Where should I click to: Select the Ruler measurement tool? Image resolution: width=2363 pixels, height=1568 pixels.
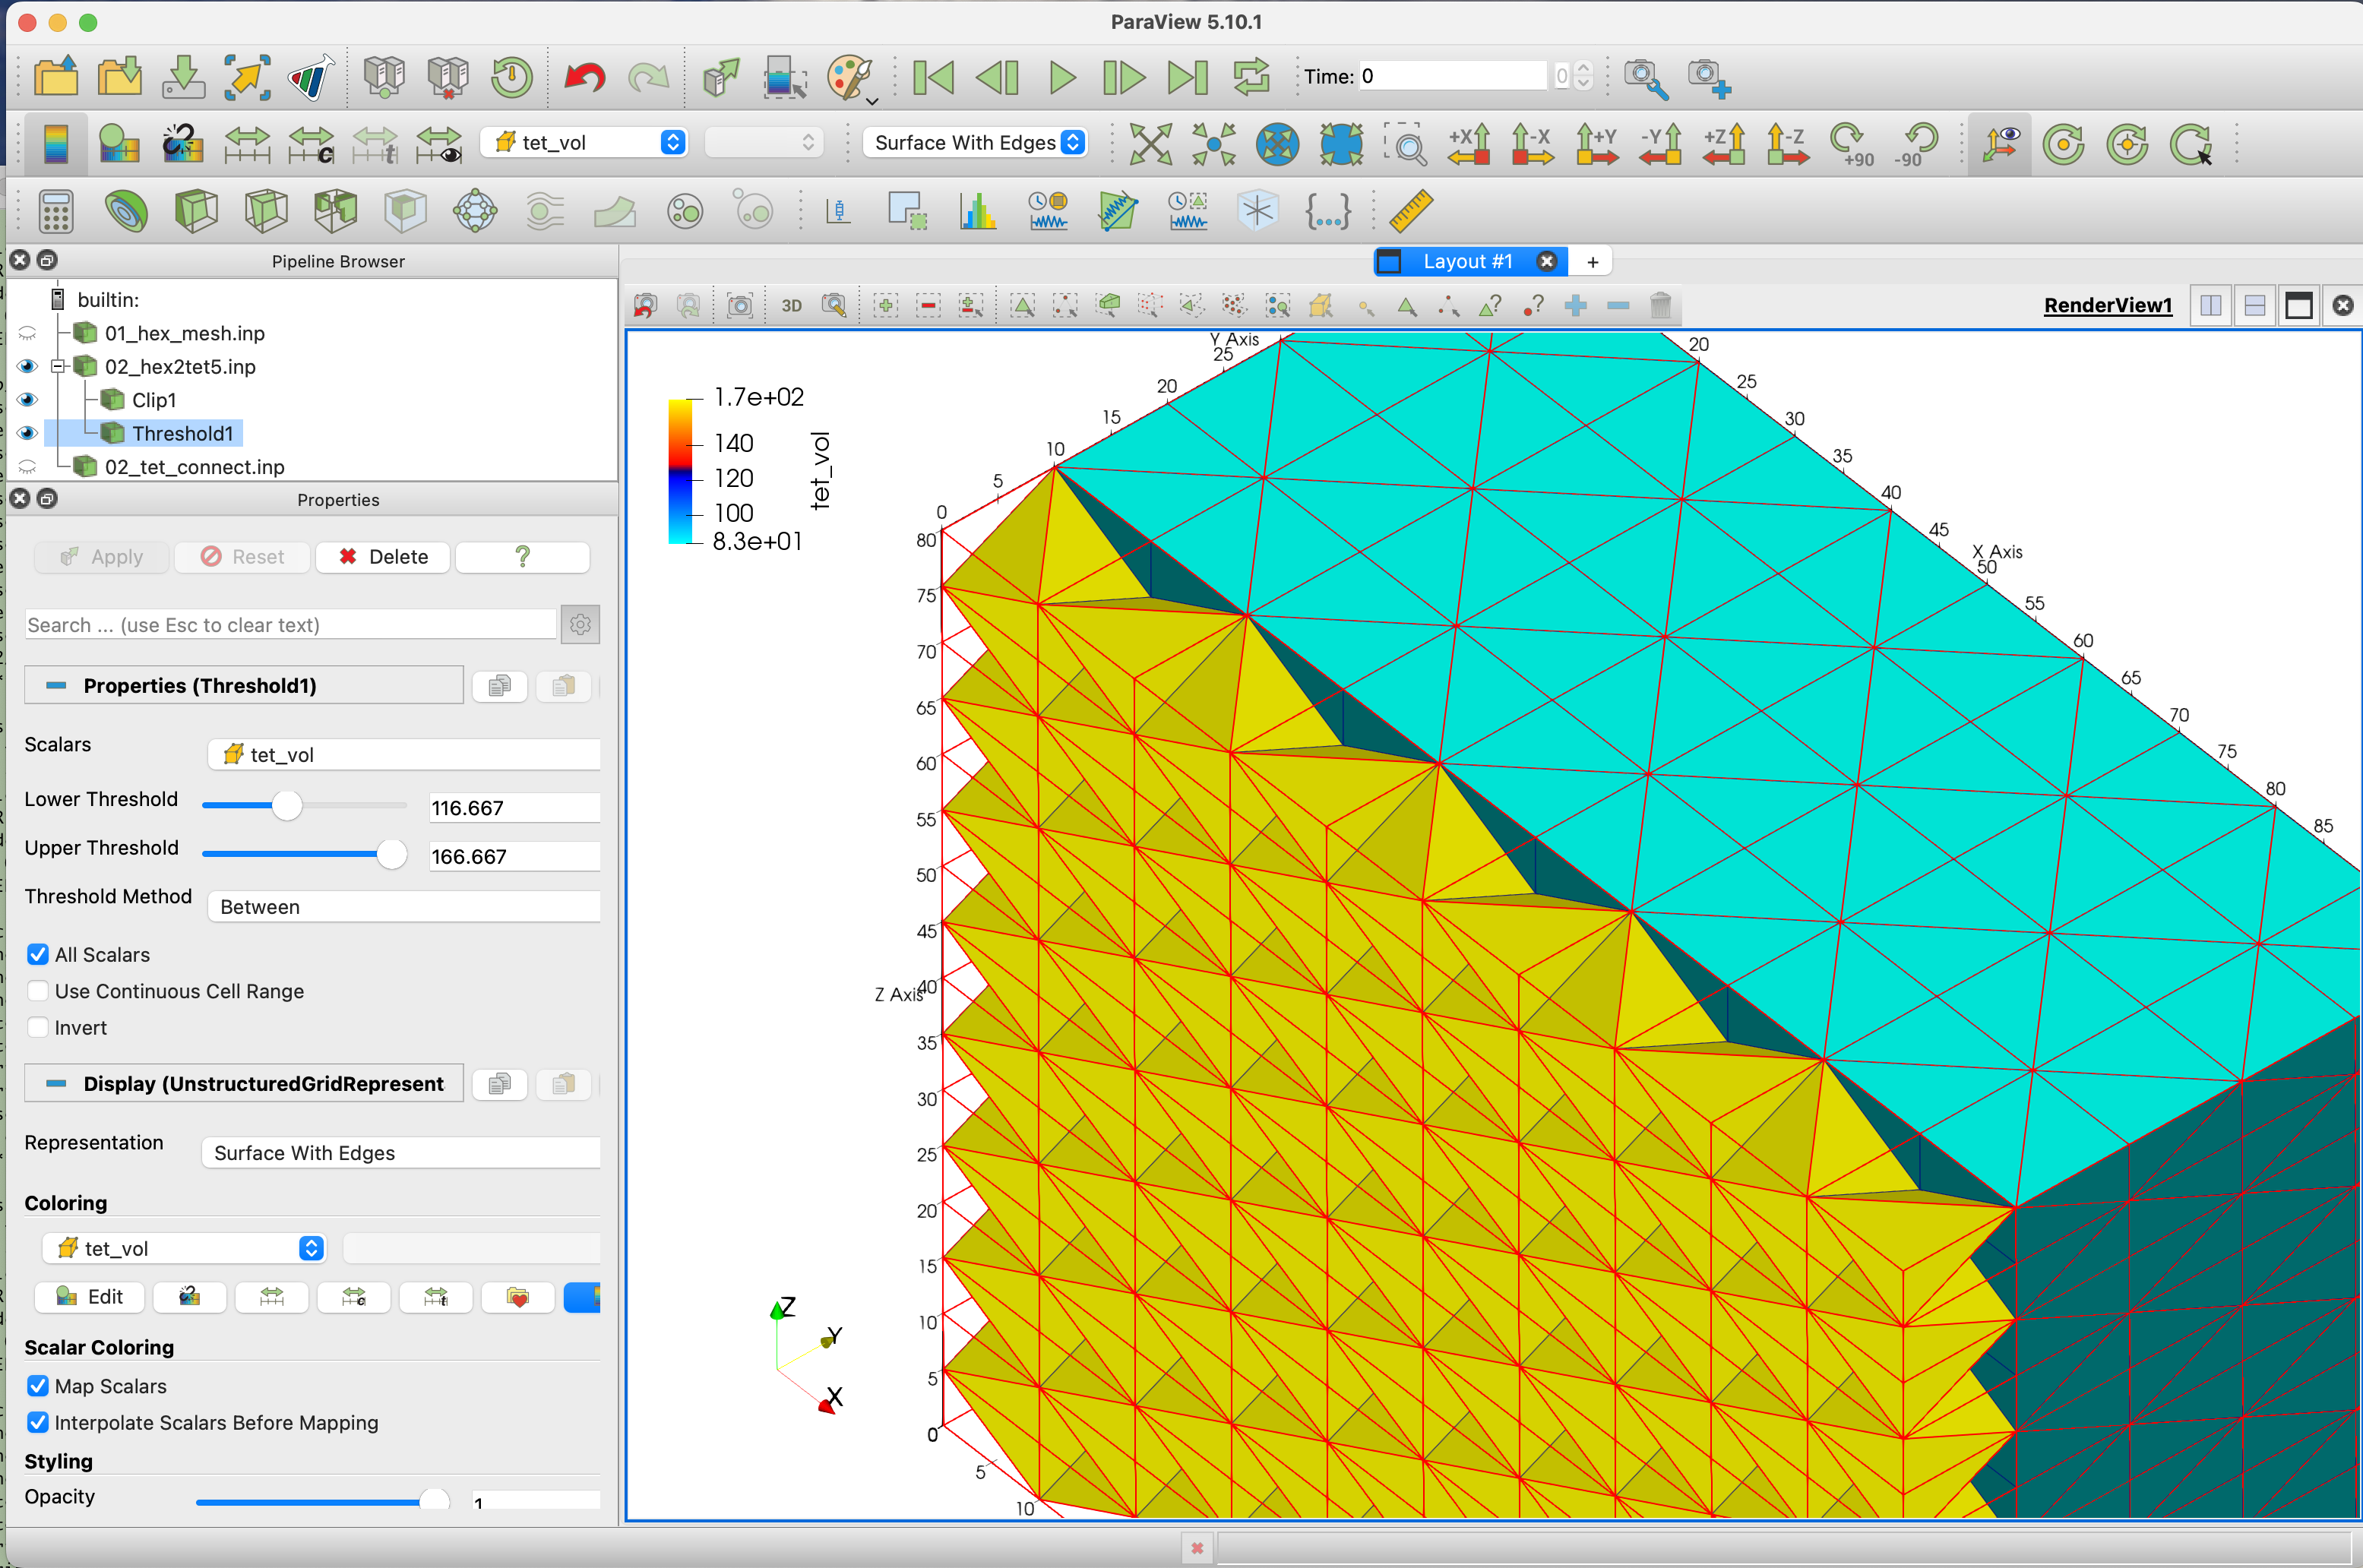1410,211
